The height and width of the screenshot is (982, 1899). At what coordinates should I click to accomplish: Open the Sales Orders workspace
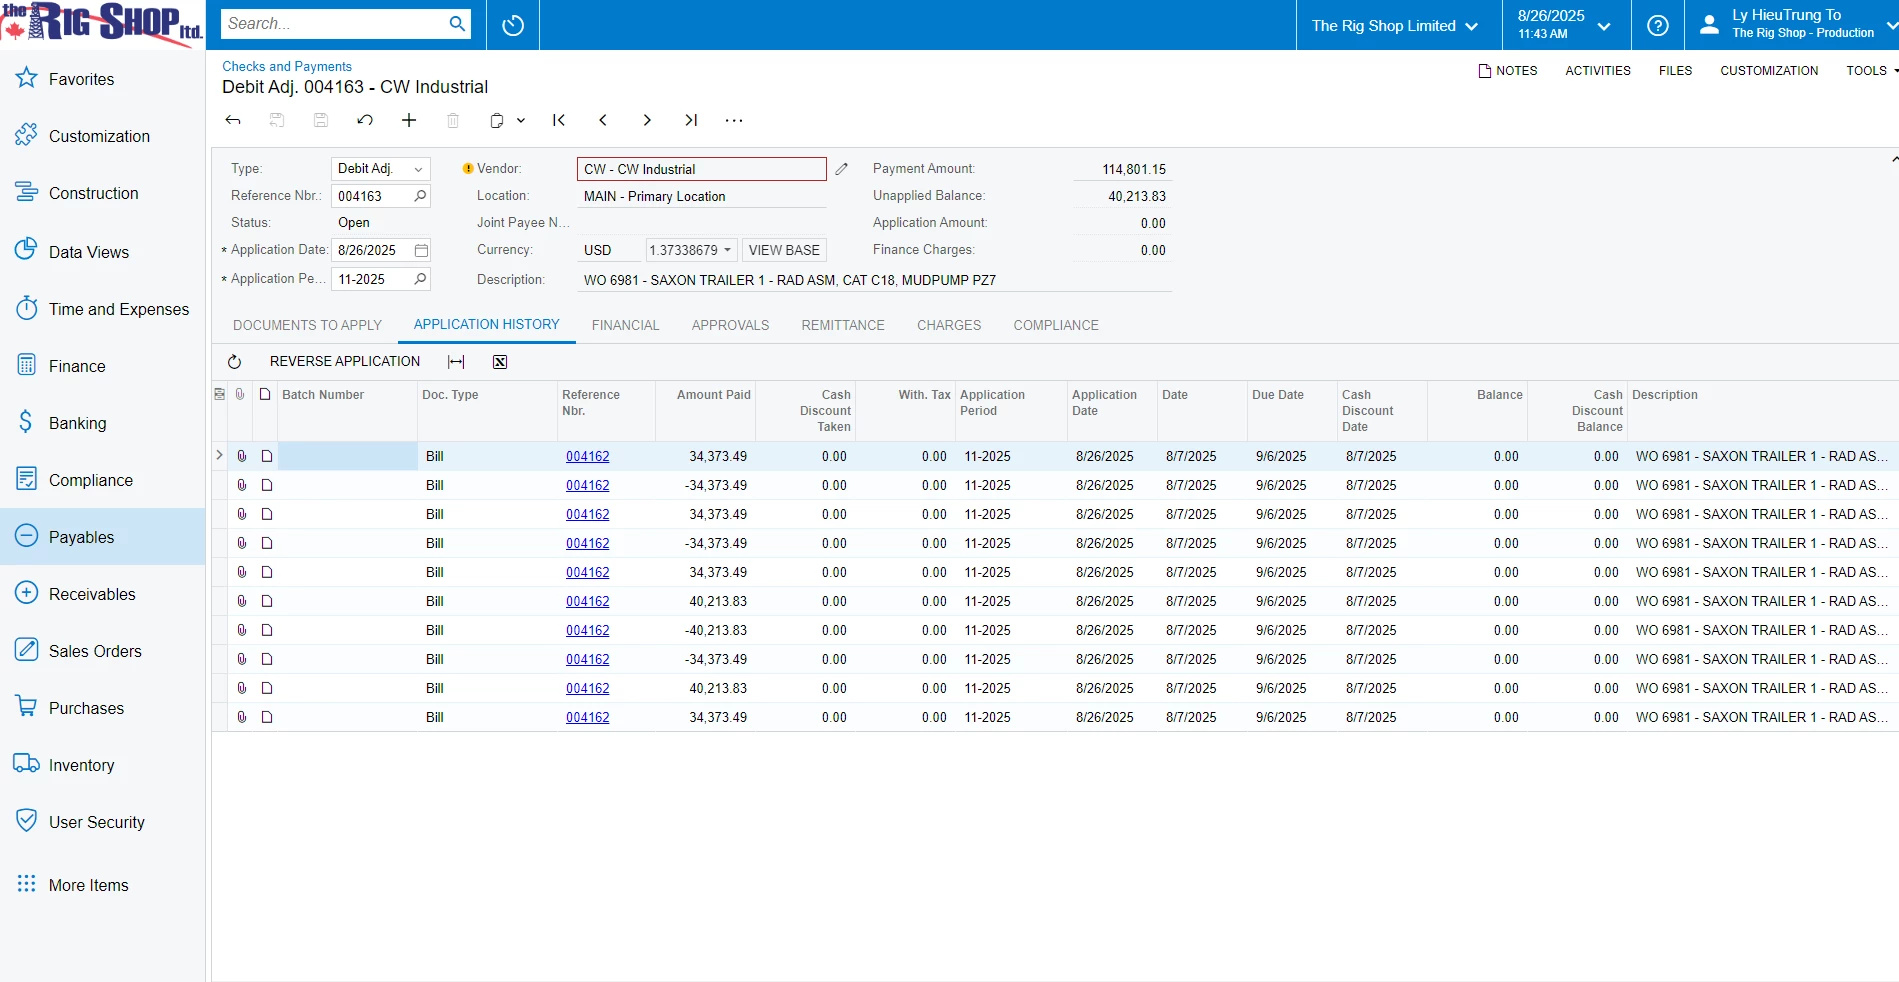point(102,651)
